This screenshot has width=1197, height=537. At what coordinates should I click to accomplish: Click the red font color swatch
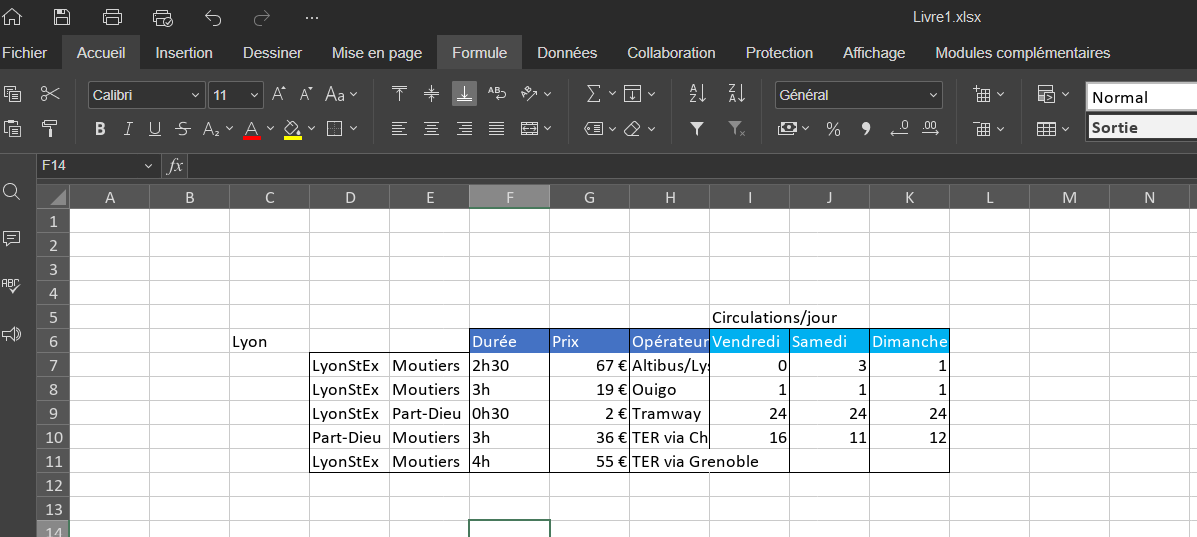[x=252, y=129]
